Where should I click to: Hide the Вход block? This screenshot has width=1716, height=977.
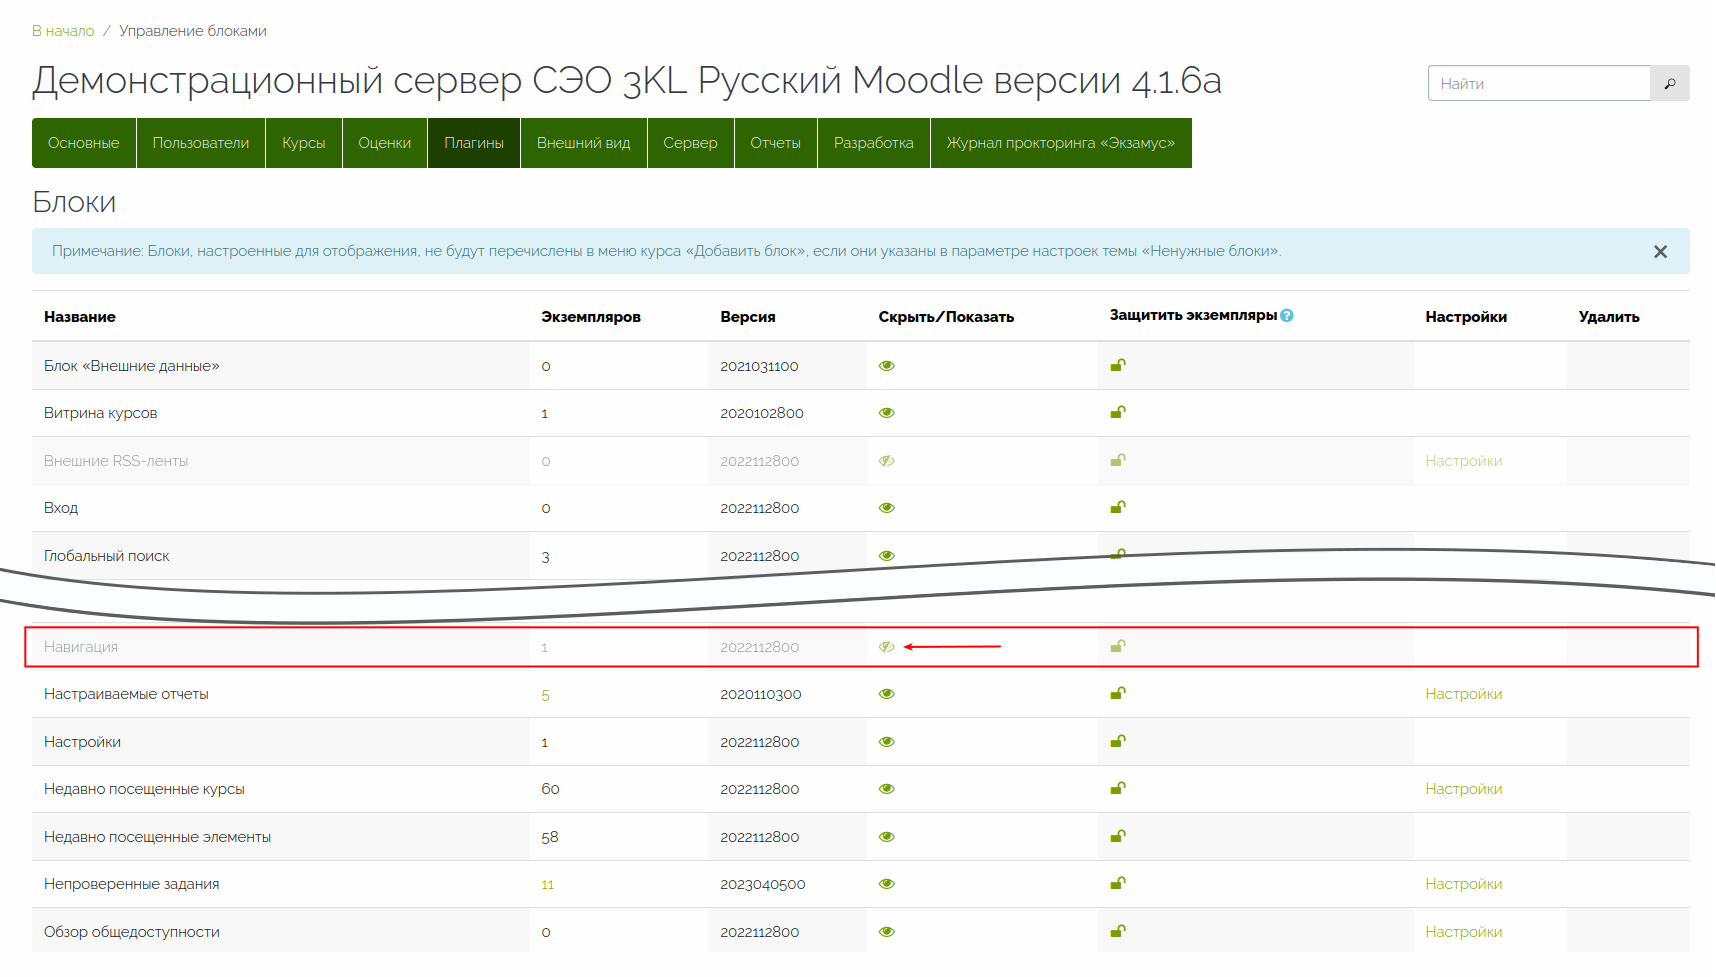click(x=886, y=508)
